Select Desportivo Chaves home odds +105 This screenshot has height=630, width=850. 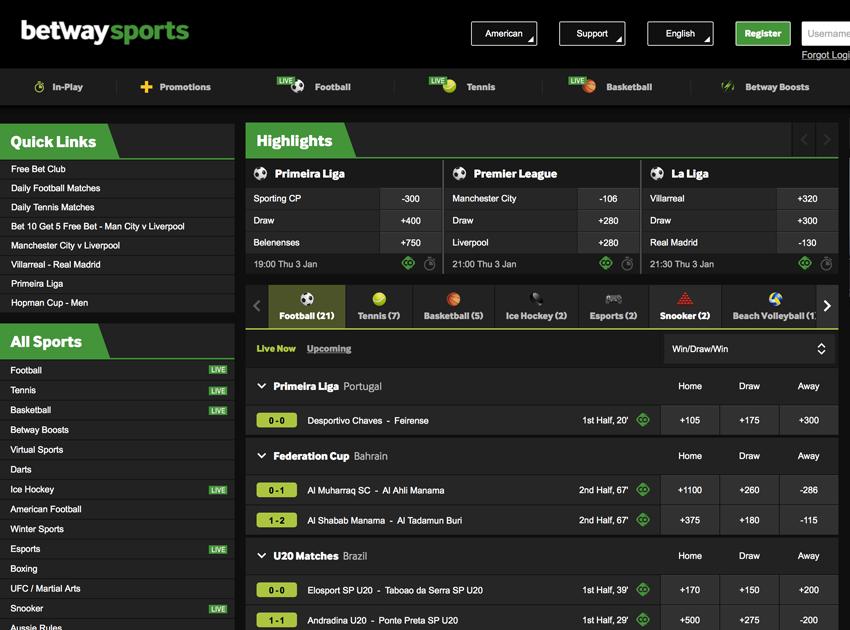click(690, 420)
